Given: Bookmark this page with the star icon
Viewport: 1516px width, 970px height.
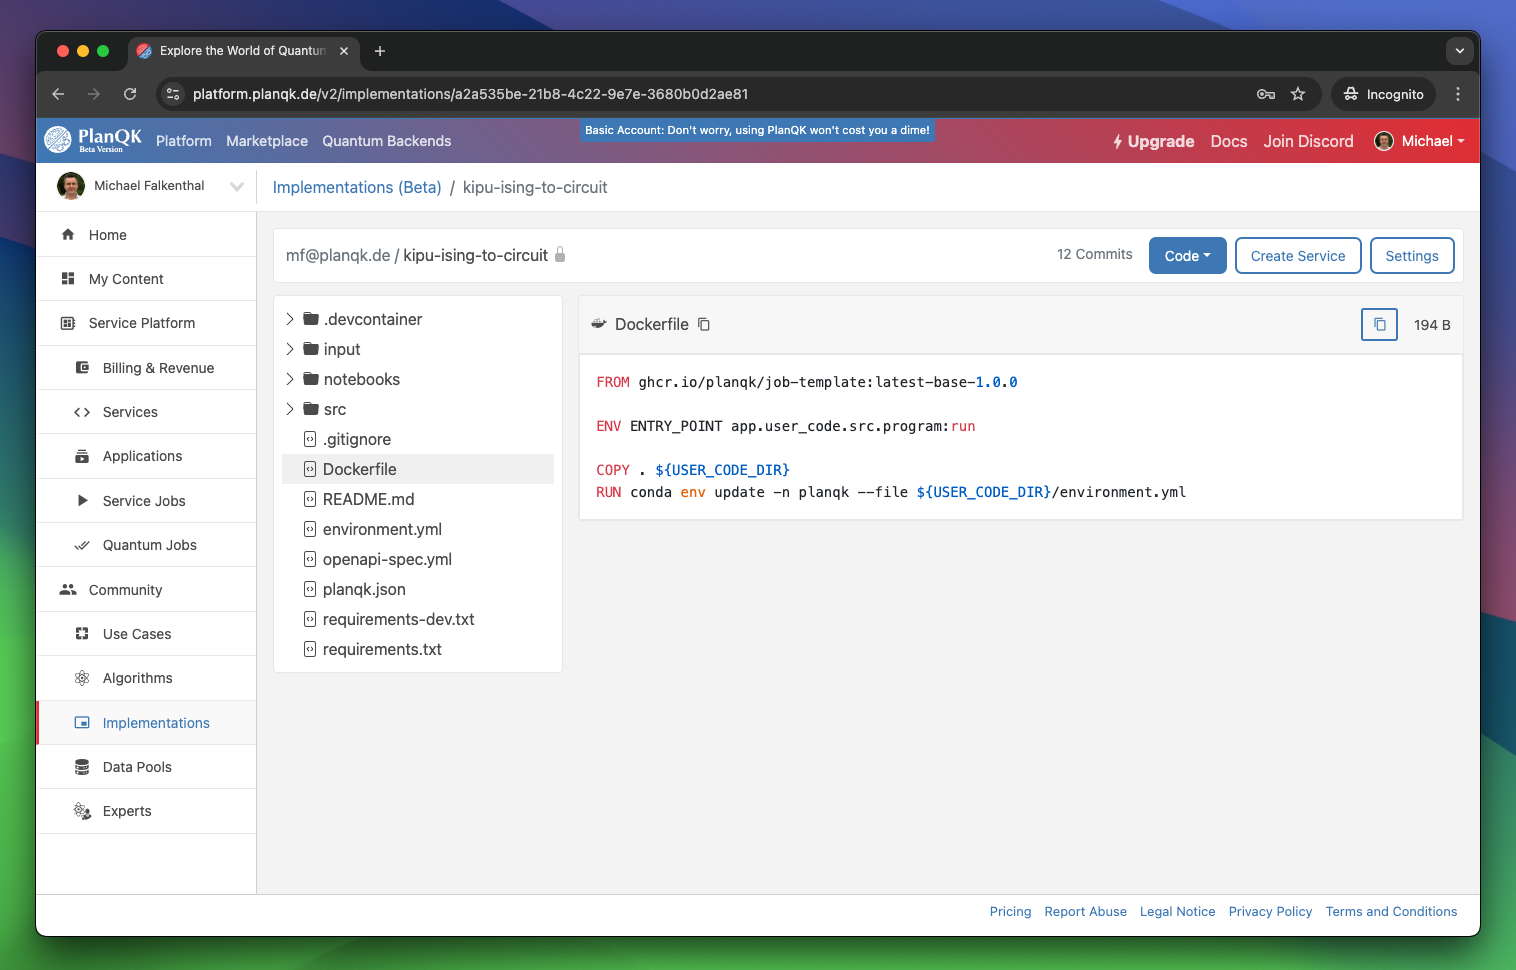Looking at the screenshot, I should (1298, 94).
